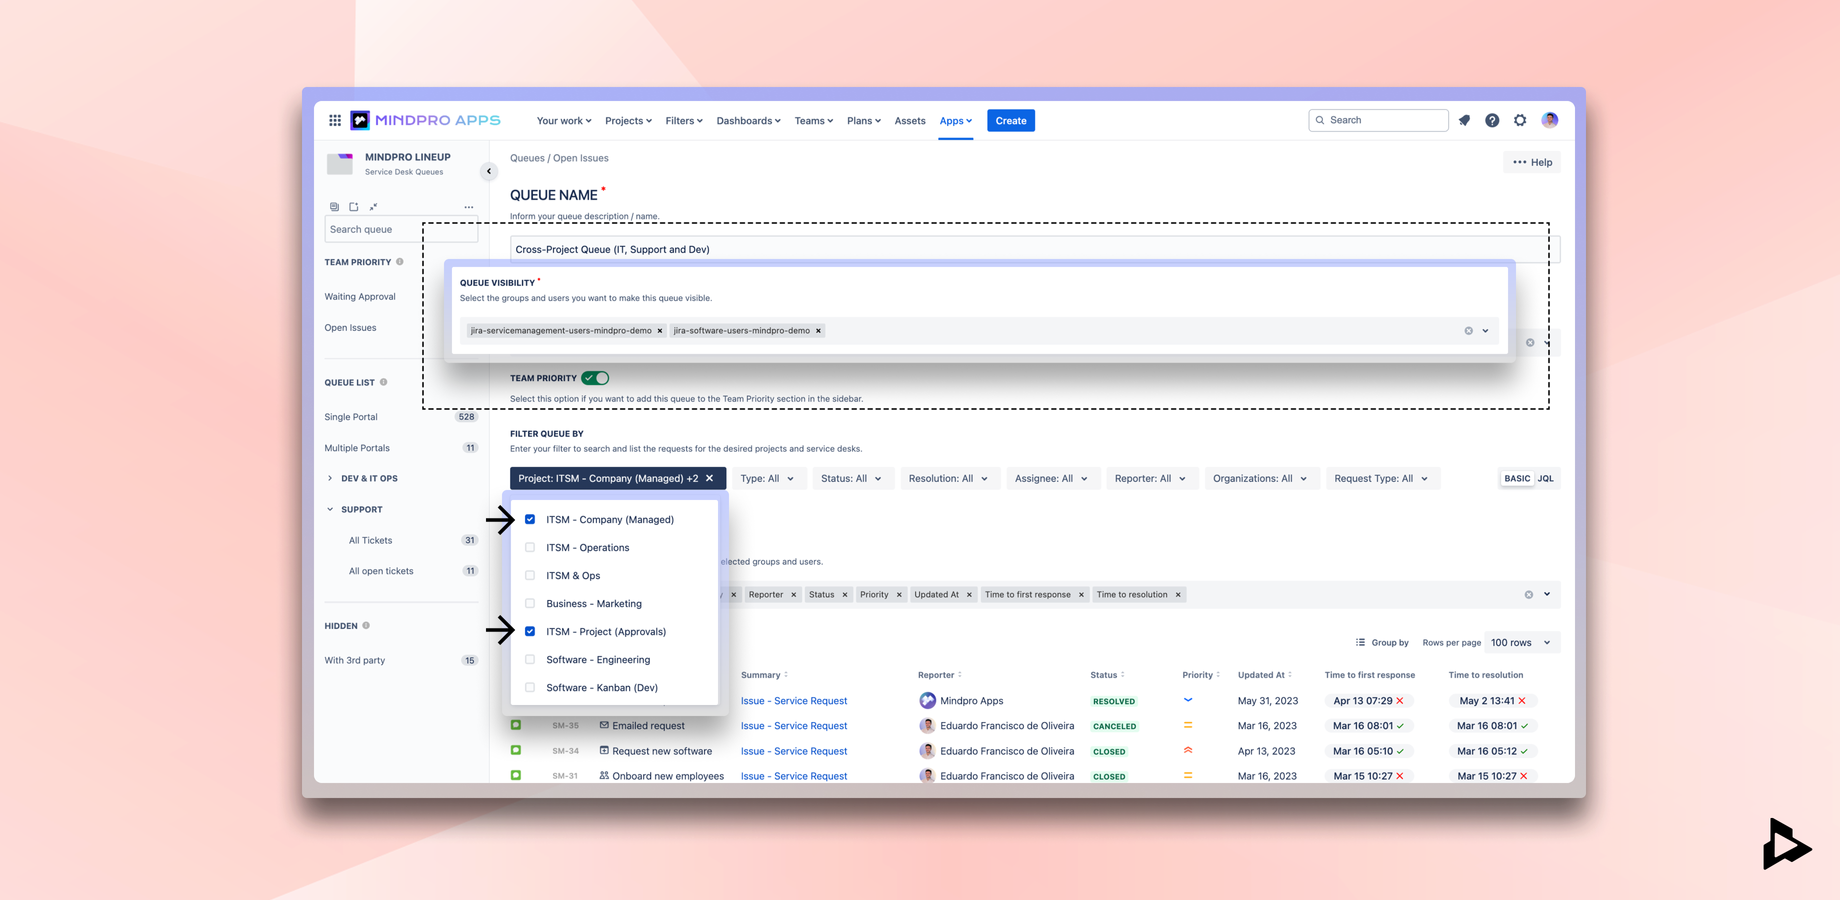Click the new queue square icon in sidebar
The width and height of the screenshot is (1840, 900).
[354, 207]
